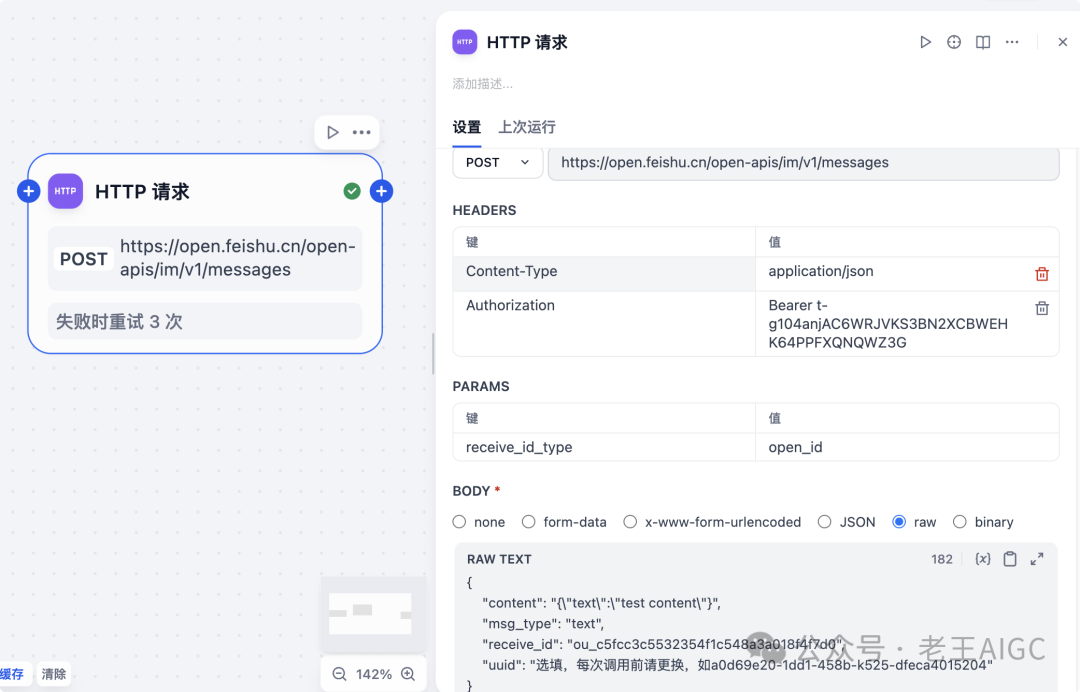Click the canvas minimap thumbnail
This screenshot has height=692, width=1080.
coord(373,614)
